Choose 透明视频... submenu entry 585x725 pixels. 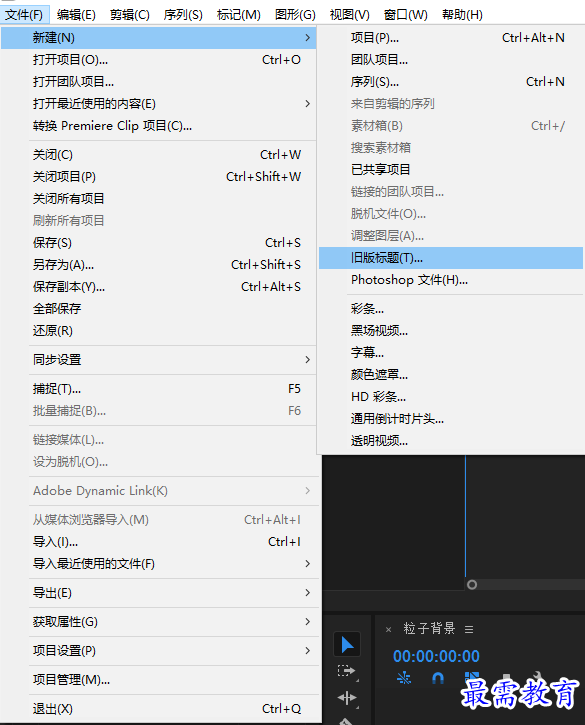451,441
